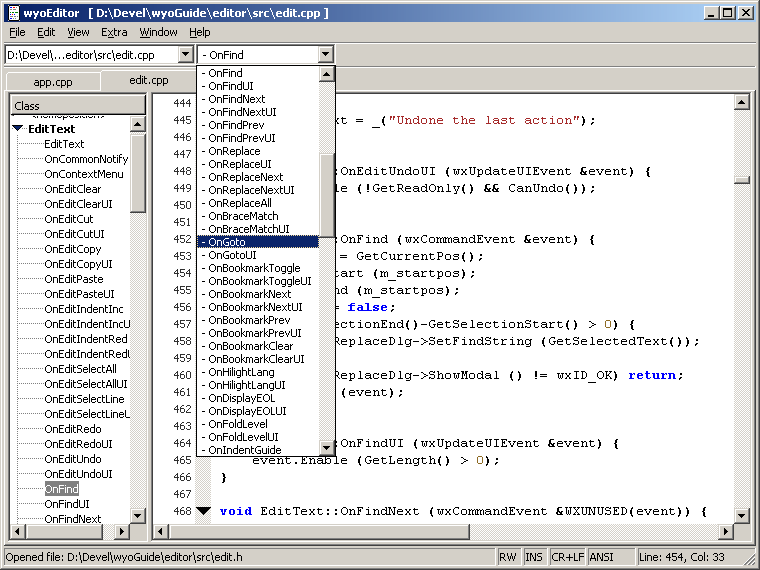Switch to the app.cpp tab
The width and height of the screenshot is (760, 570).
tap(53, 82)
